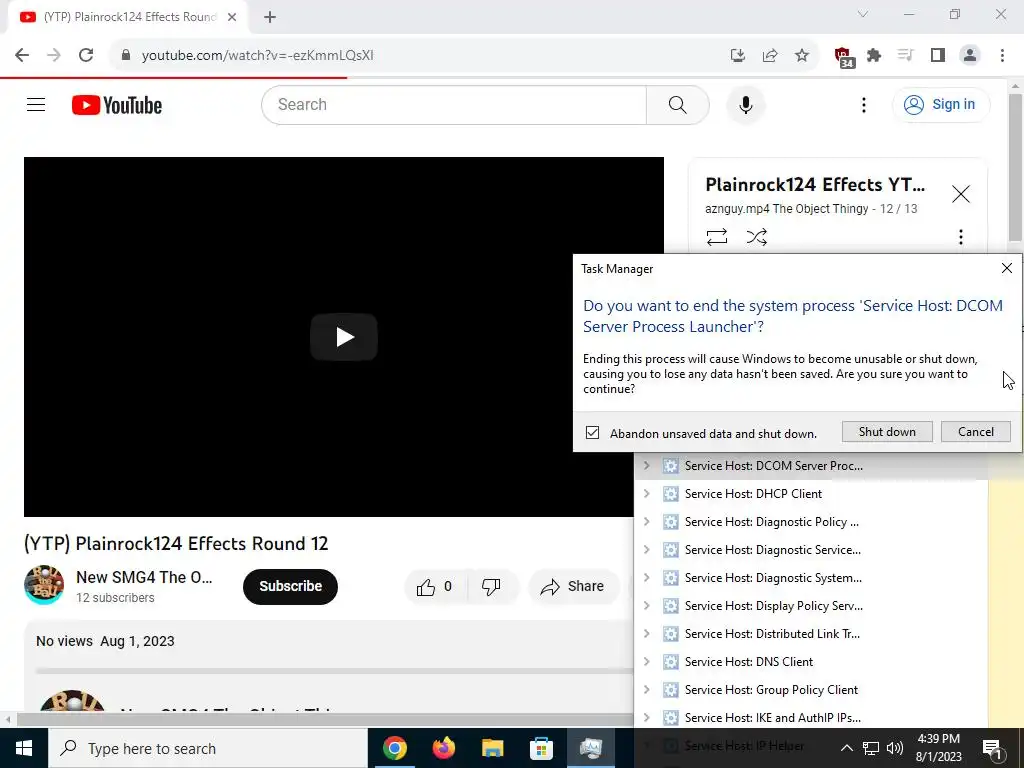This screenshot has height=768, width=1024.
Task: Open Microsoft Store from the taskbar
Action: [x=541, y=748]
